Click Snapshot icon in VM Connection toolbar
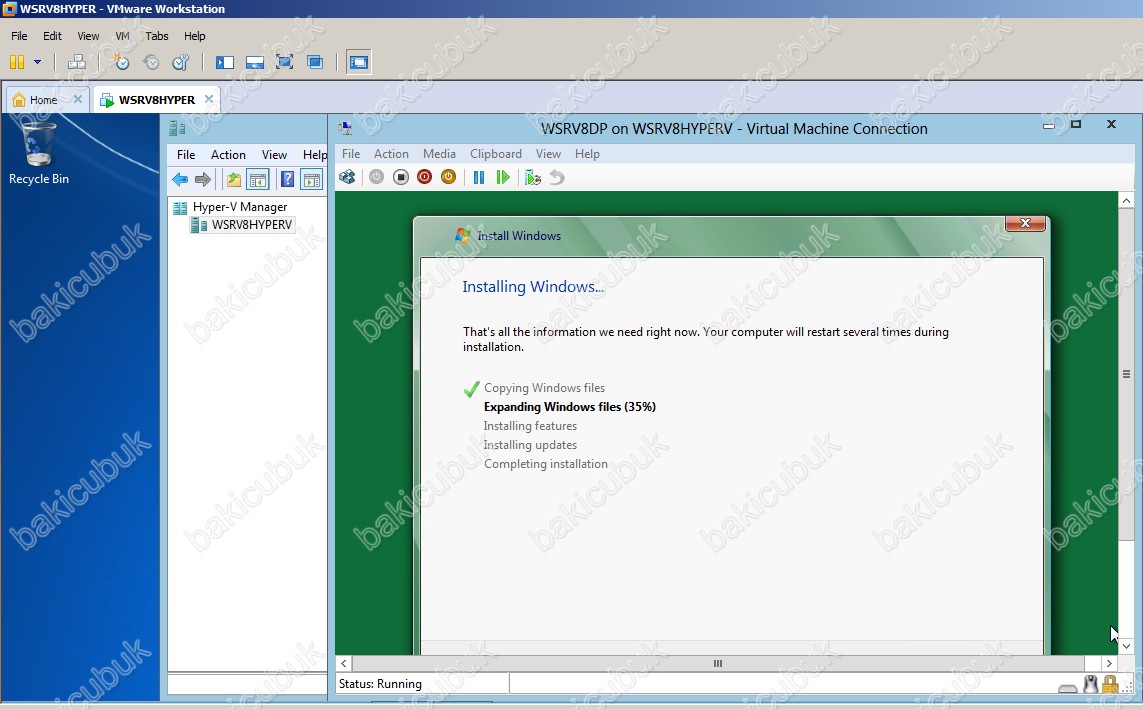The image size is (1143, 709). 533,177
